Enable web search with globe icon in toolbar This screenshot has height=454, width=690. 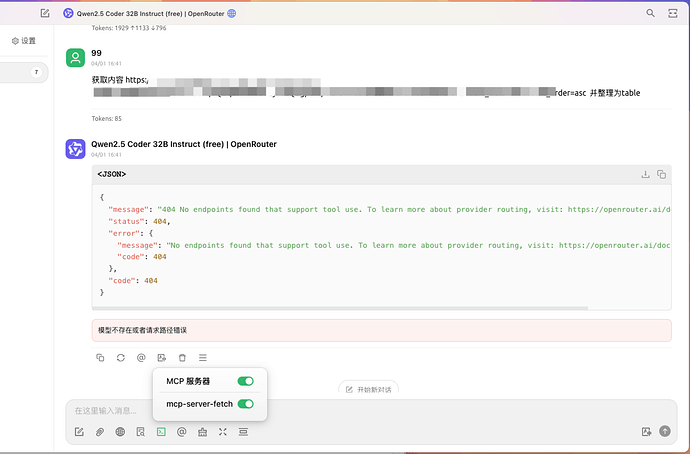[x=120, y=432]
